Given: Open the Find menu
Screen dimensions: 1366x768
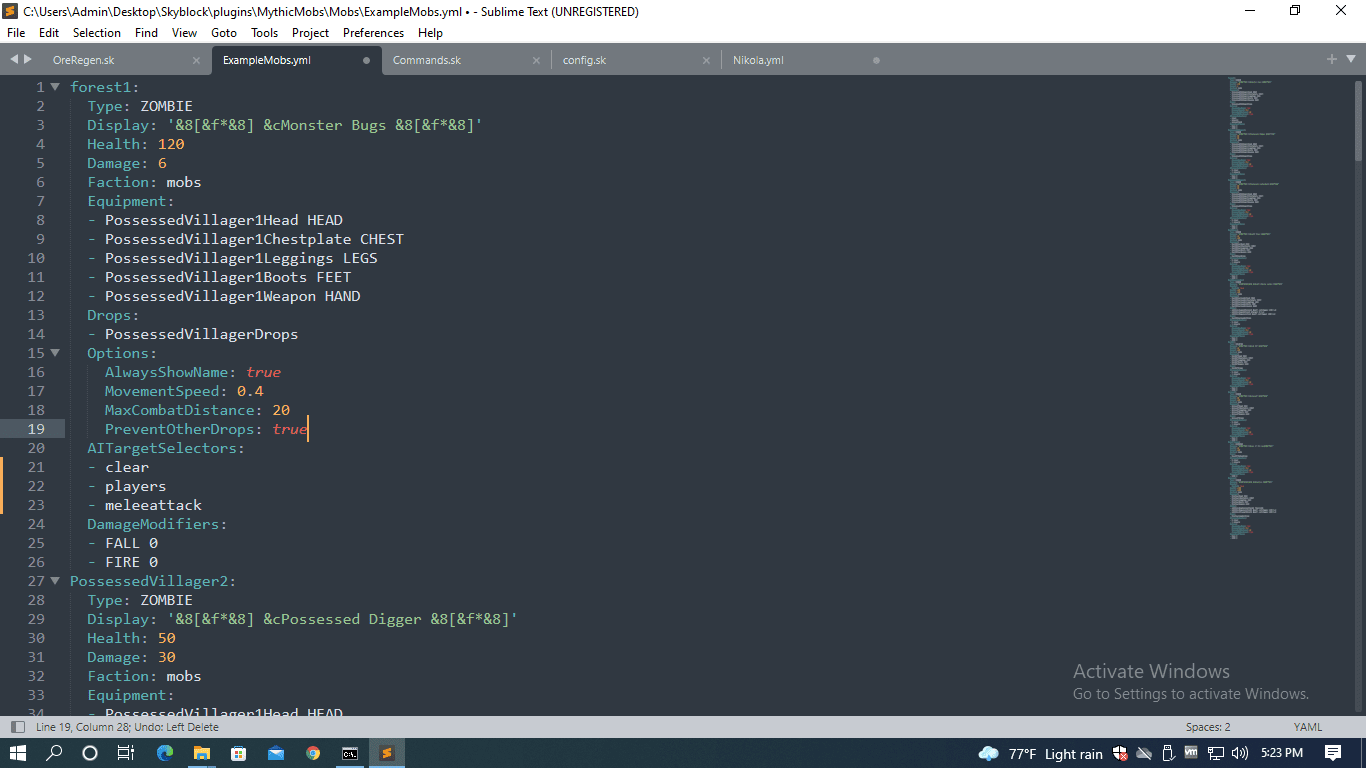Looking at the screenshot, I should point(146,33).
